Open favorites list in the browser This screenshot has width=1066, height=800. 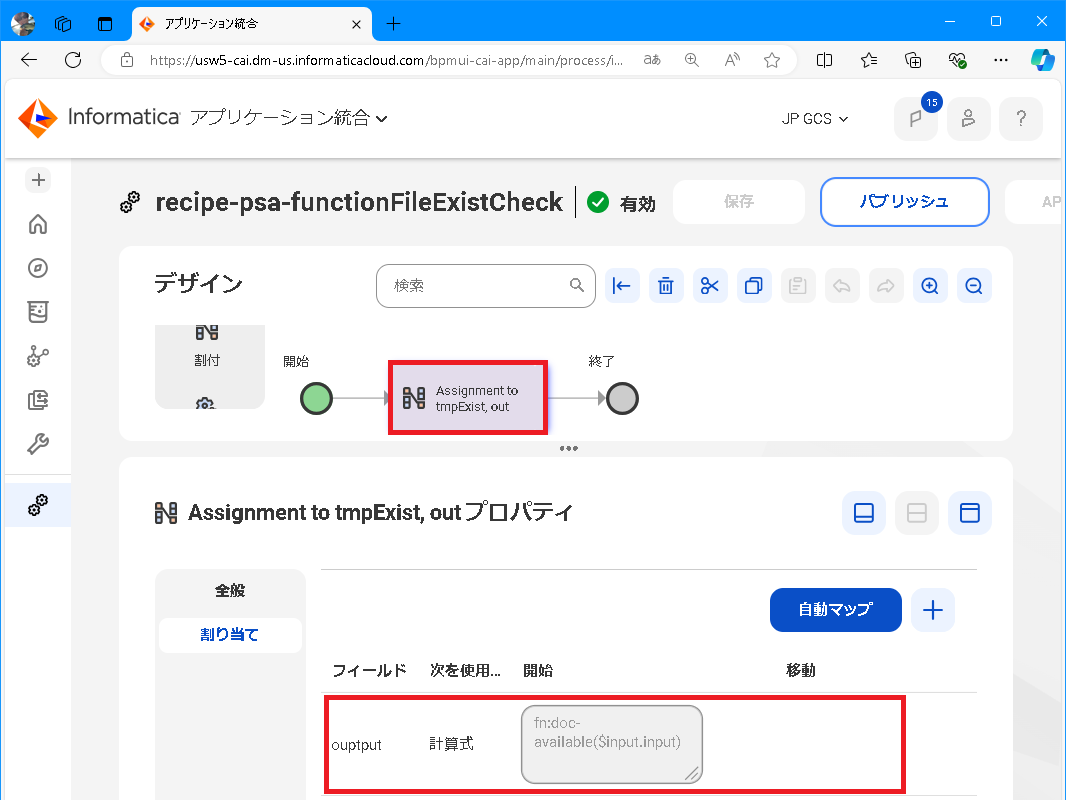point(868,60)
